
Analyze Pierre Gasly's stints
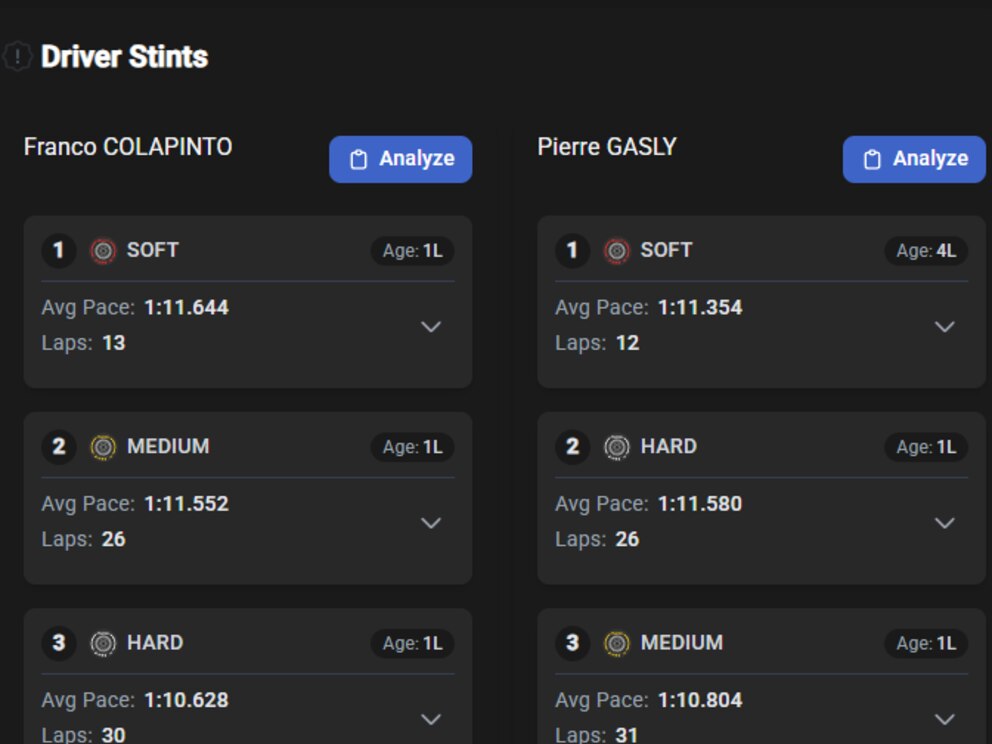914,159
